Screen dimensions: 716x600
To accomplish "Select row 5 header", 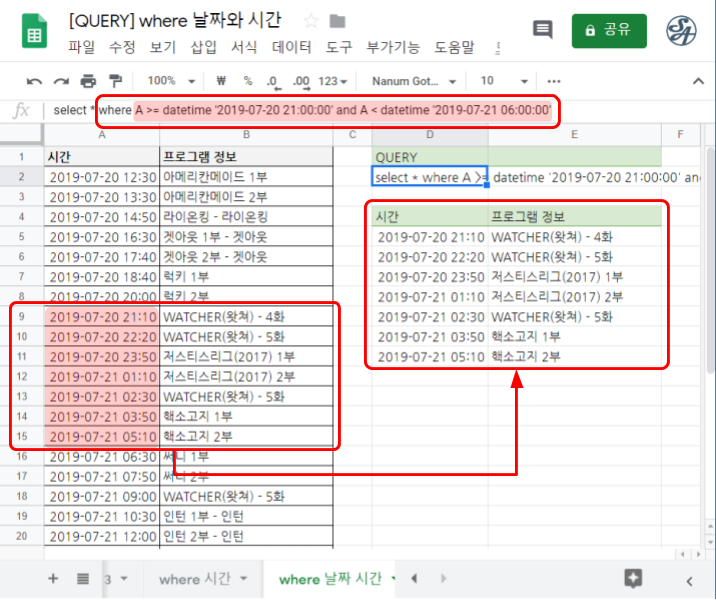I will 21,237.
